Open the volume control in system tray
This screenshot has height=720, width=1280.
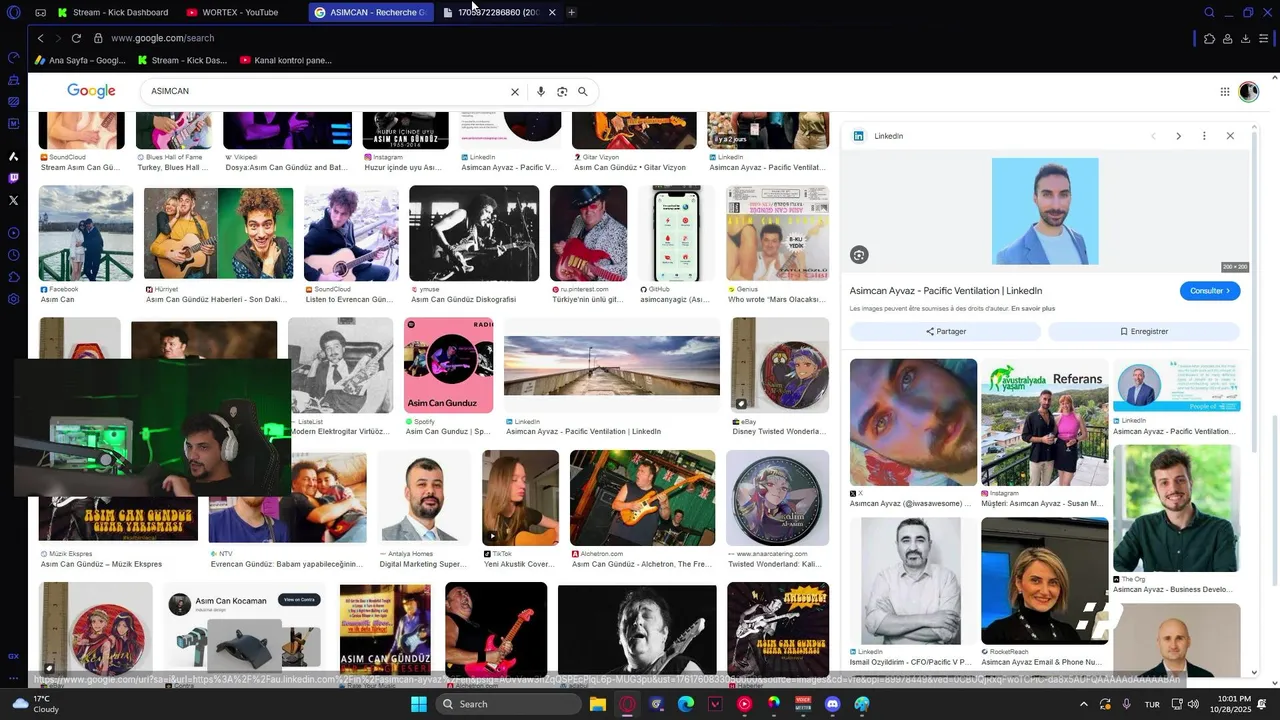[1193, 704]
